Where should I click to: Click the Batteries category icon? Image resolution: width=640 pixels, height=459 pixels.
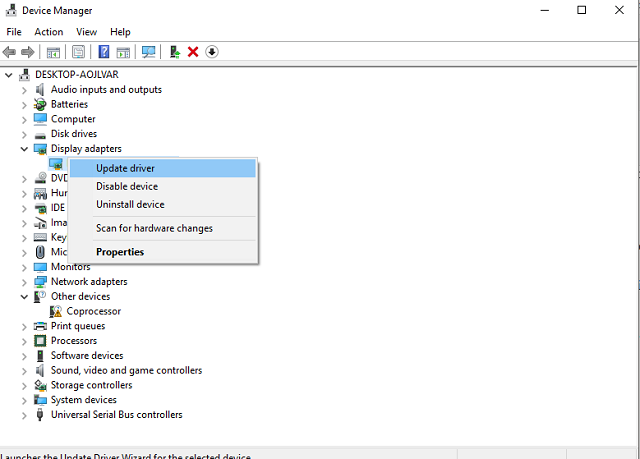(x=40, y=104)
